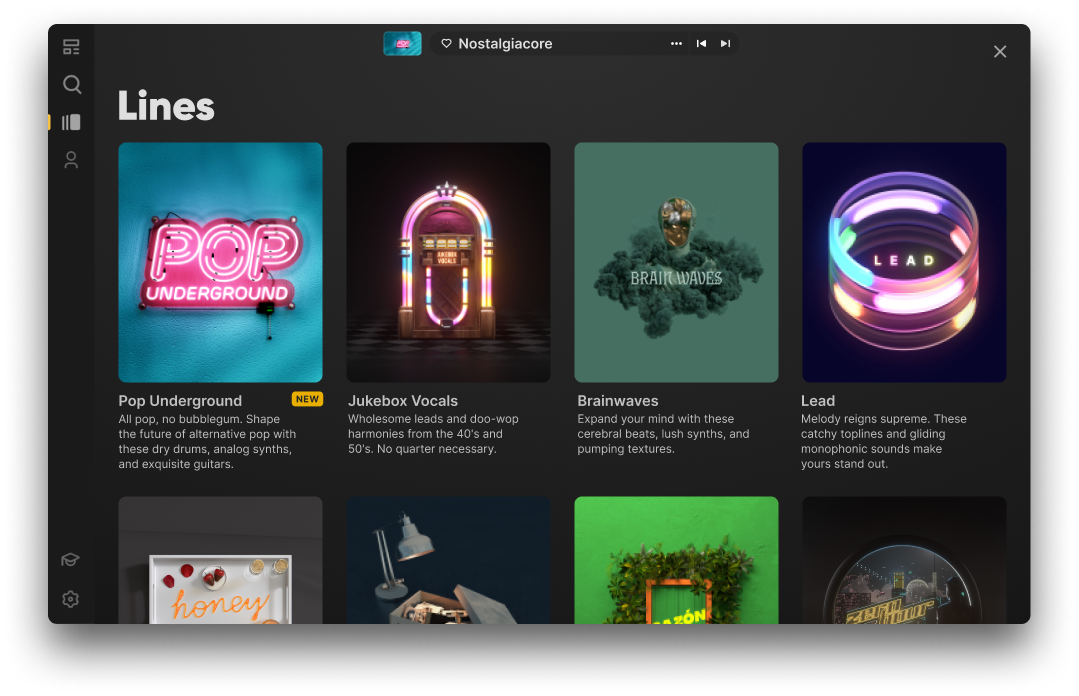This screenshot has width=1079, height=696.
Task: Open the Brainwaves cover art
Action: coord(676,262)
